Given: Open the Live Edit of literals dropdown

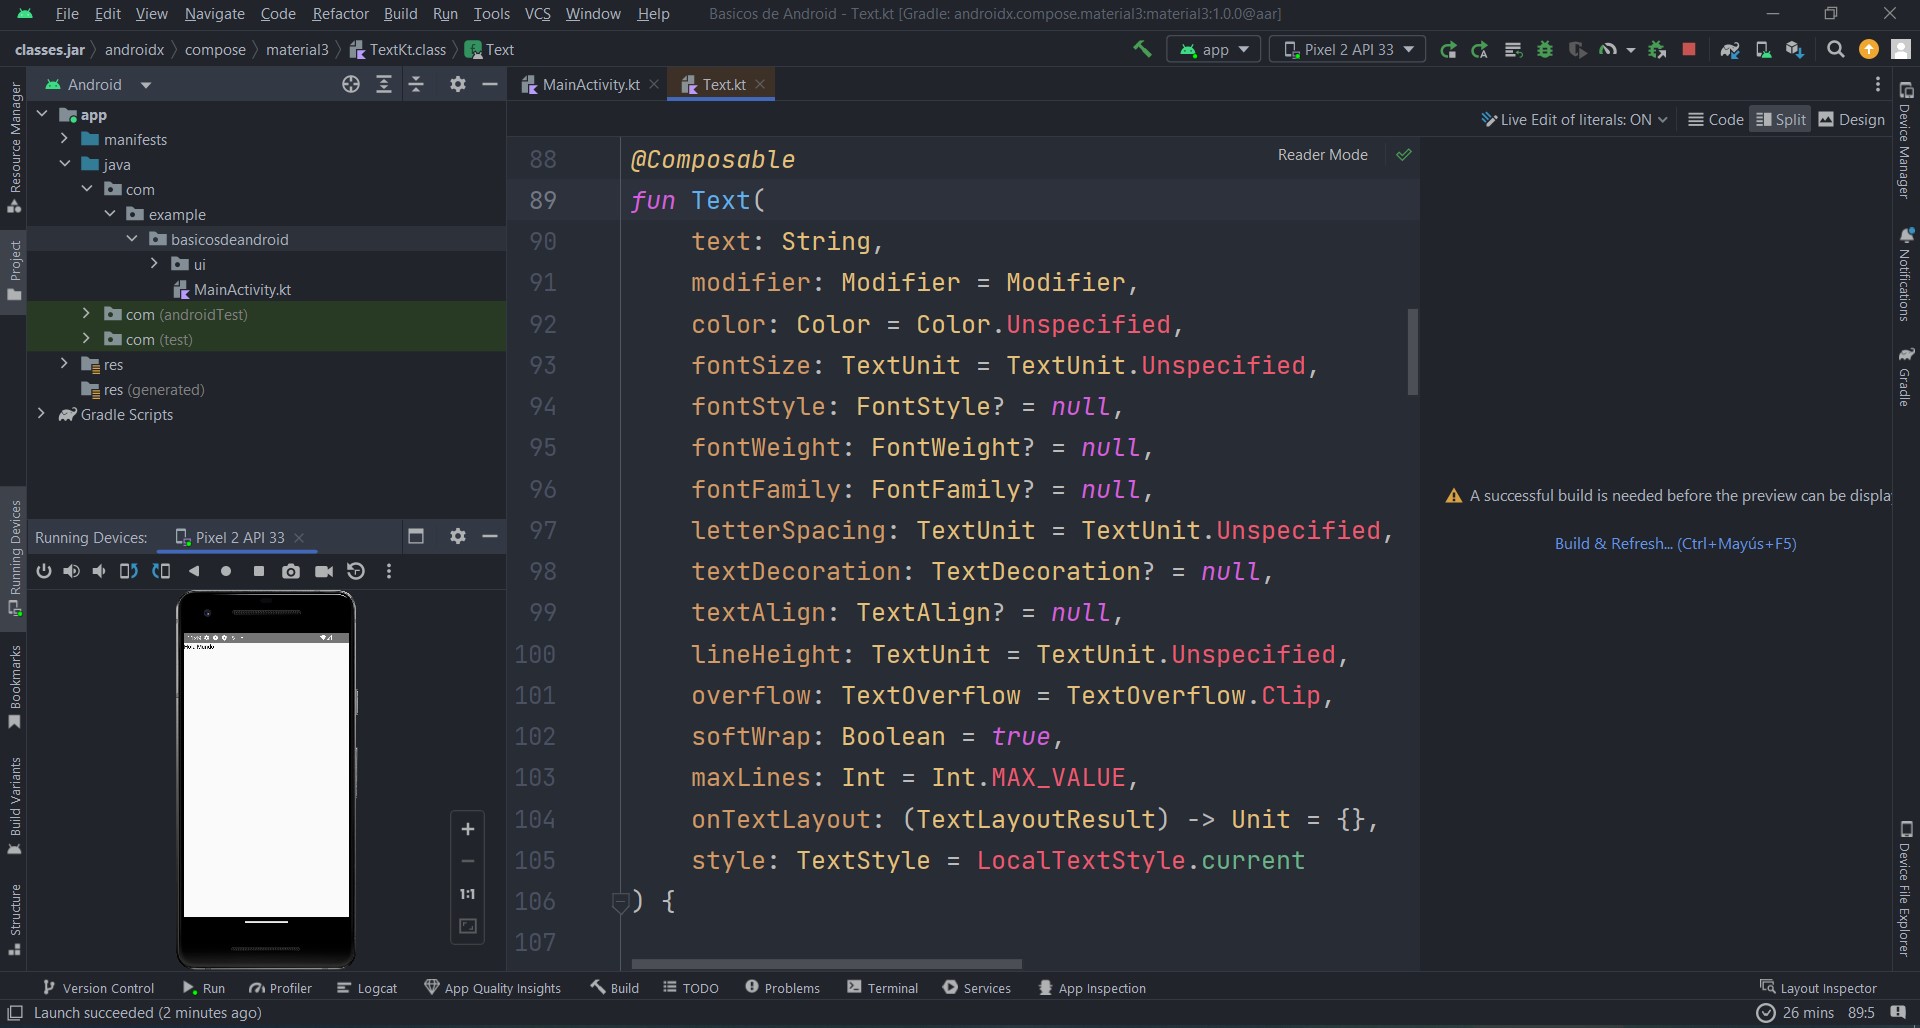Looking at the screenshot, I should tap(1574, 120).
